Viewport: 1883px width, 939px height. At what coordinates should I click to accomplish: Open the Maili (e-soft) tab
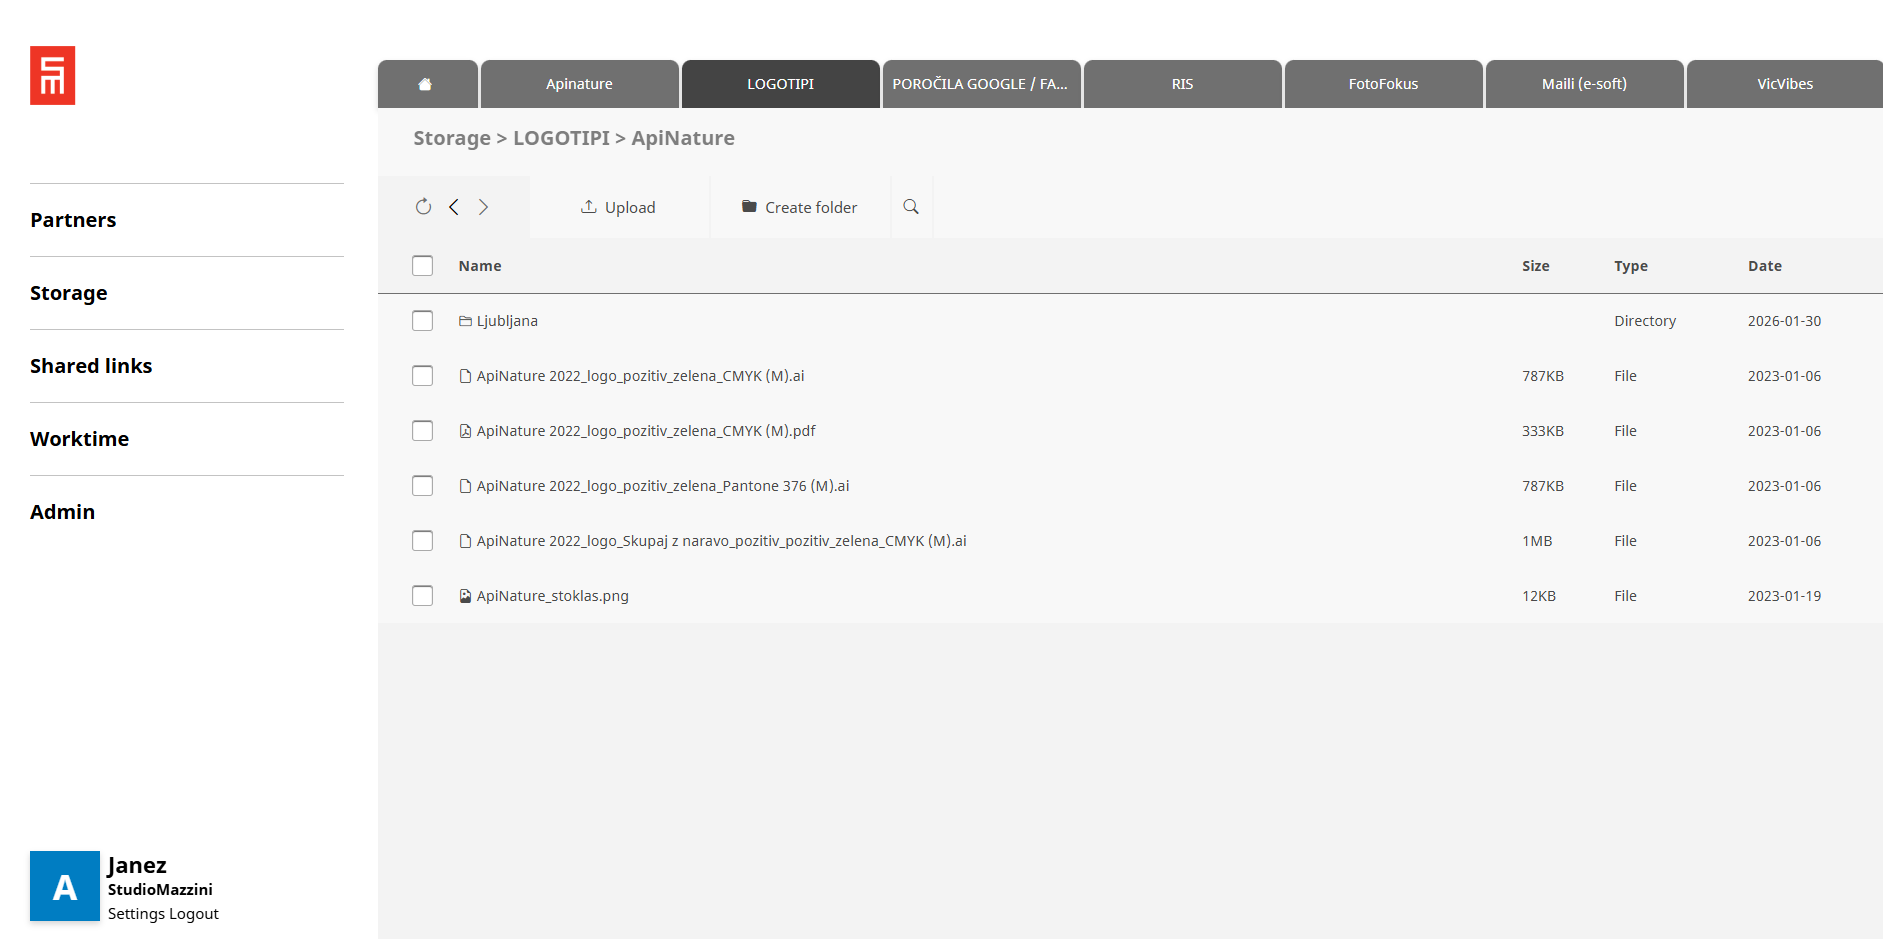(1585, 84)
